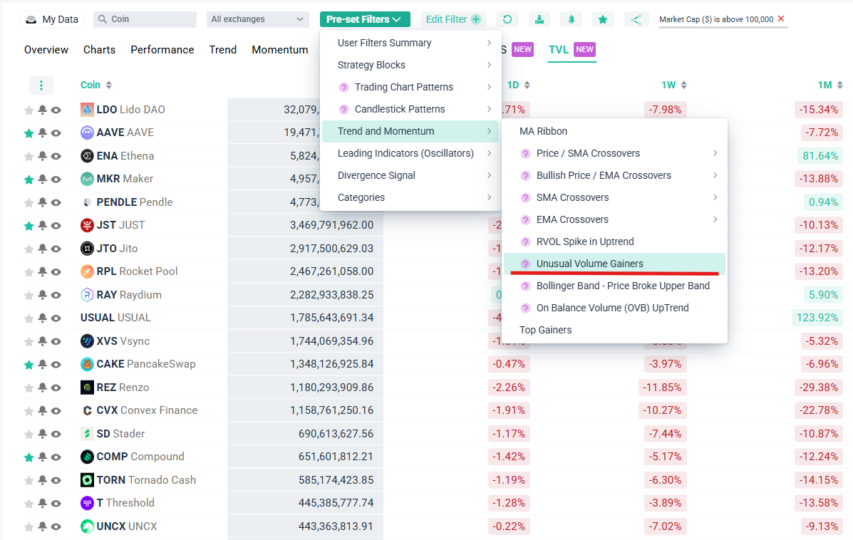Click the Edit Filter button
The height and width of the screenshot is (540, 853).
pyautogui.click(x=453, y=19)
